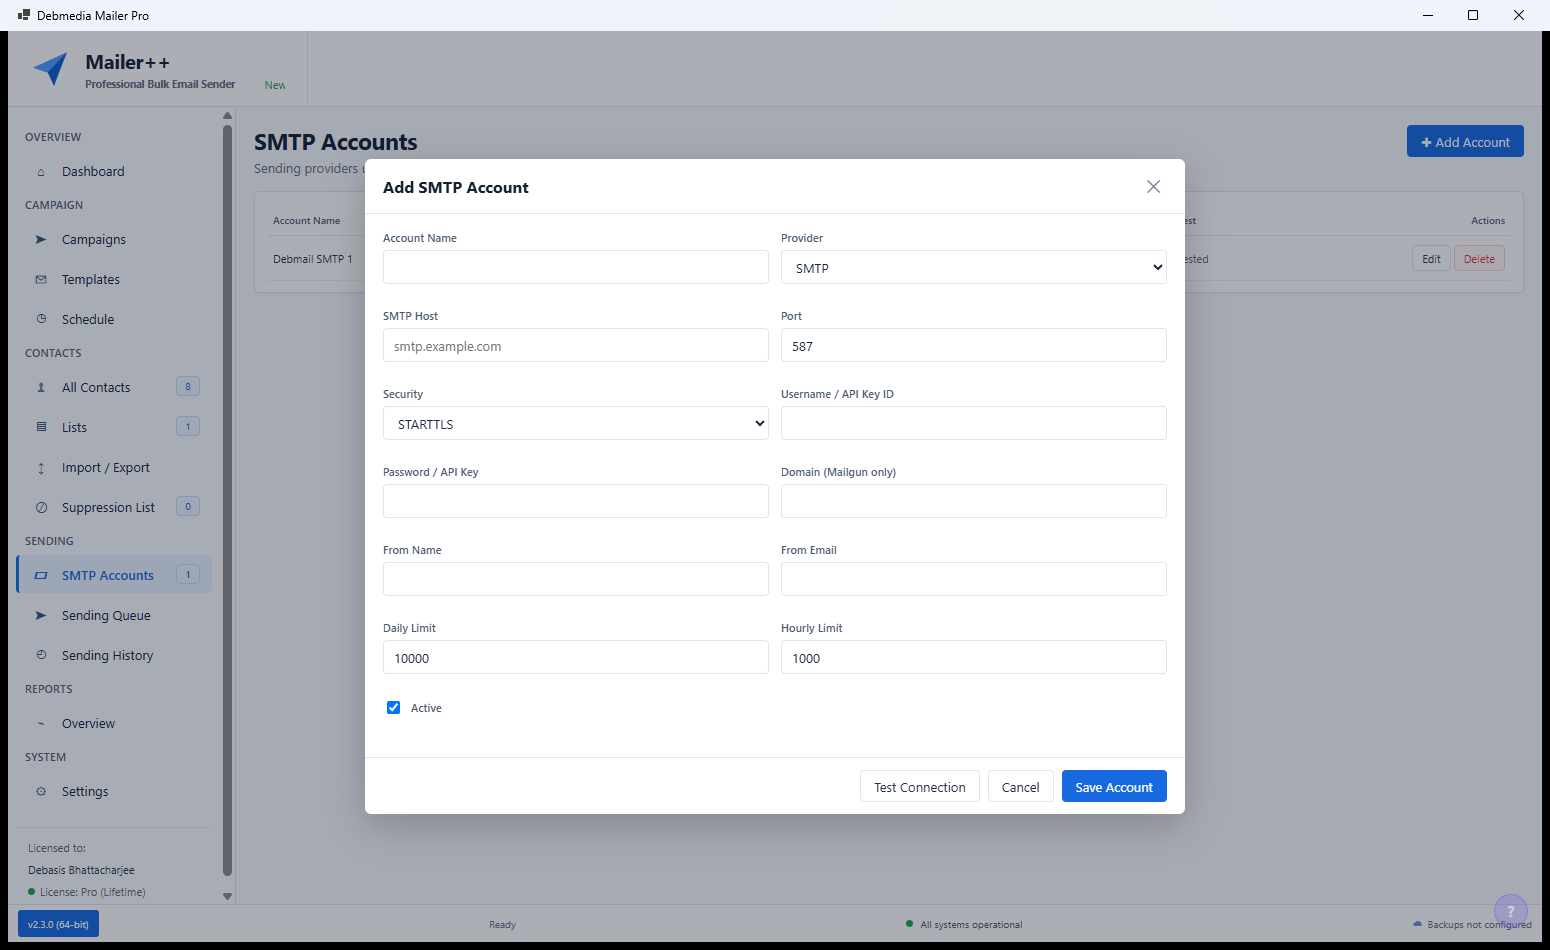The height and width of the screenshot is (950, 1550).
Task: Open the Security STARTTLS dropdown
Action: pyautogui.click(x=575, y=424)
